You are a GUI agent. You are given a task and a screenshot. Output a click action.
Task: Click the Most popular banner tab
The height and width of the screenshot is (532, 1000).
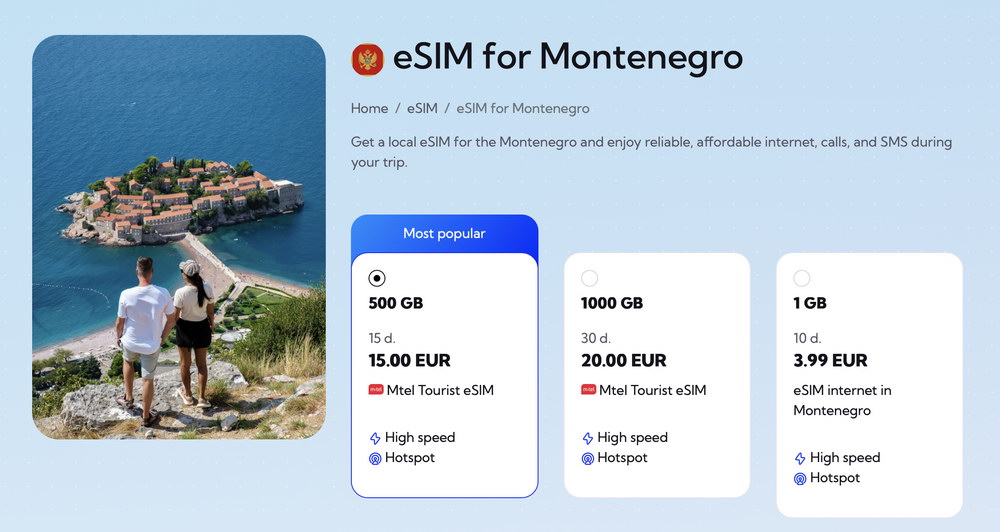(444, 234)
